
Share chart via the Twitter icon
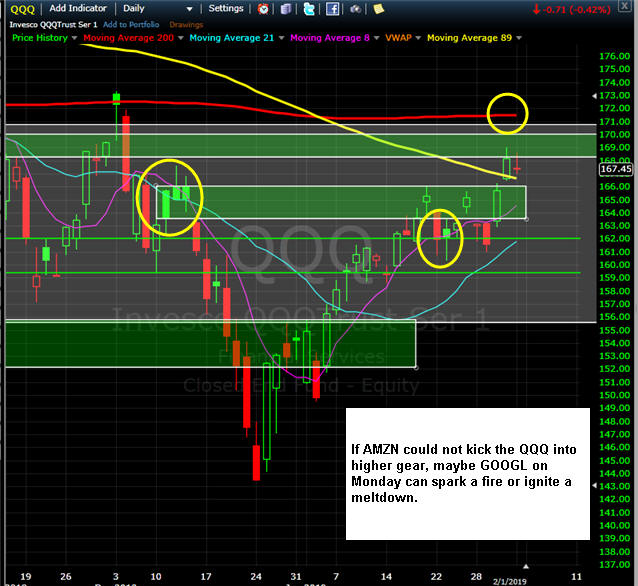tap(309, 9)
